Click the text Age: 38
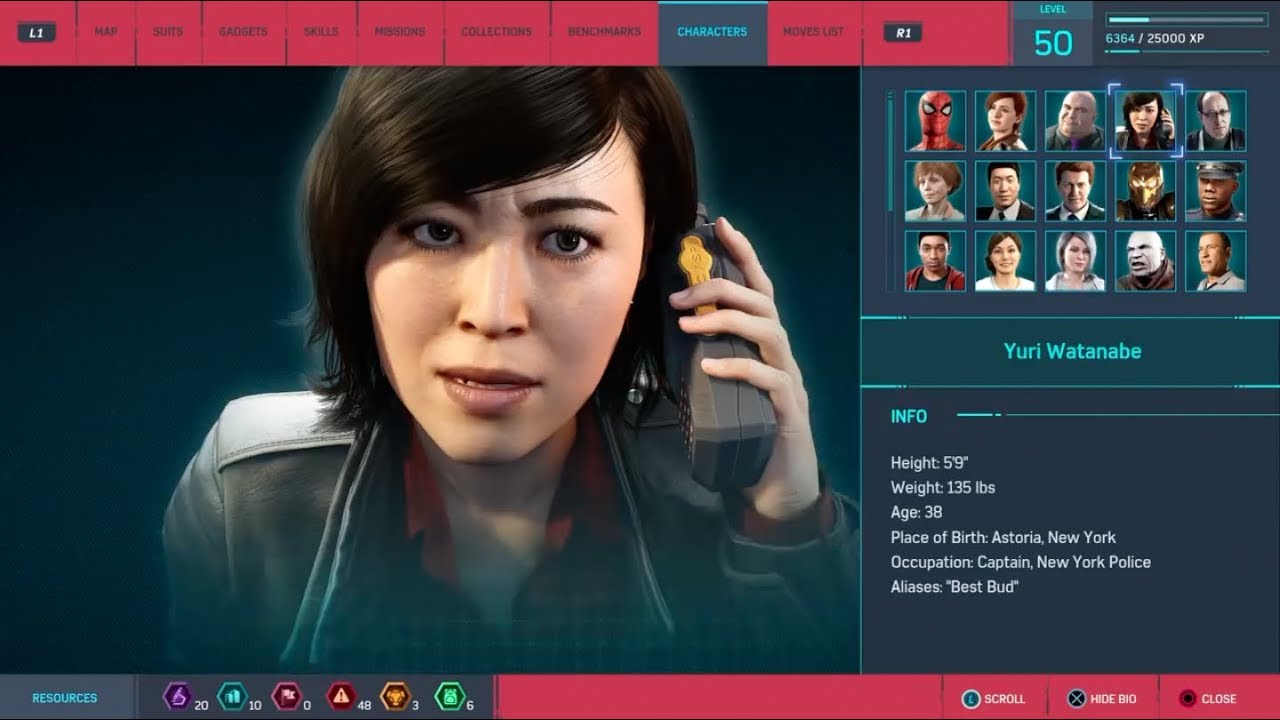This screenshot has width=1280, height=720. tap(916, 512)
